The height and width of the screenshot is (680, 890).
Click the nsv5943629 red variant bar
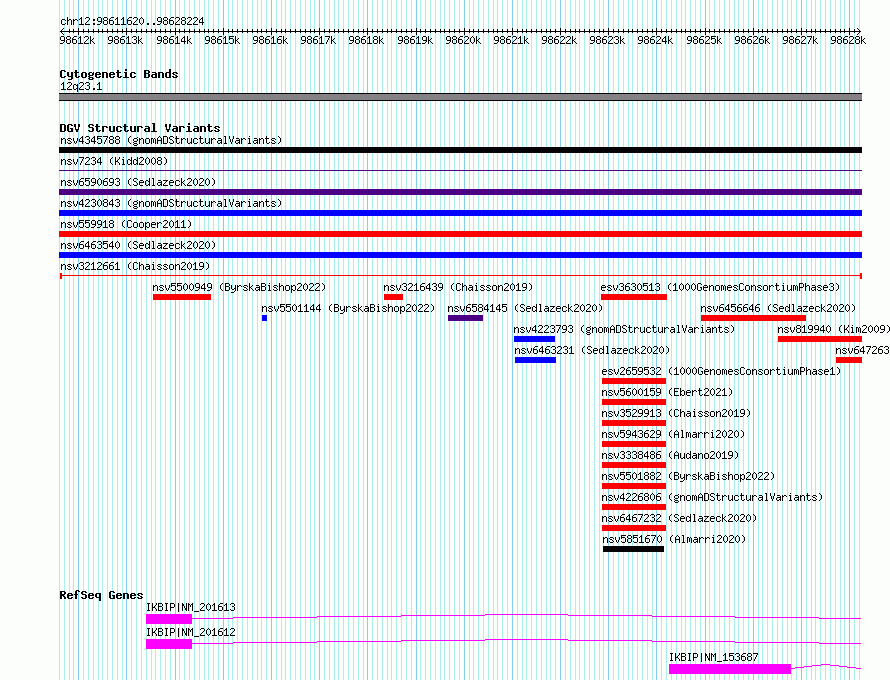pyautogui.click(x=634, y=444)
